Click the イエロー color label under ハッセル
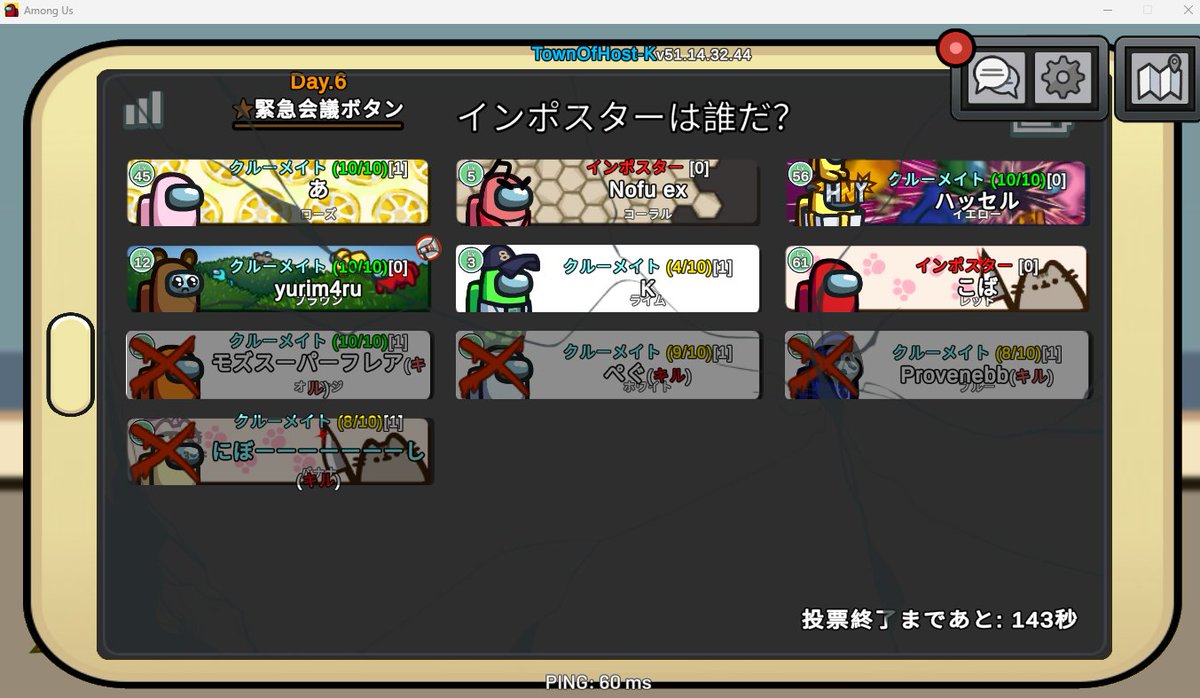 (x=976, y=214)
